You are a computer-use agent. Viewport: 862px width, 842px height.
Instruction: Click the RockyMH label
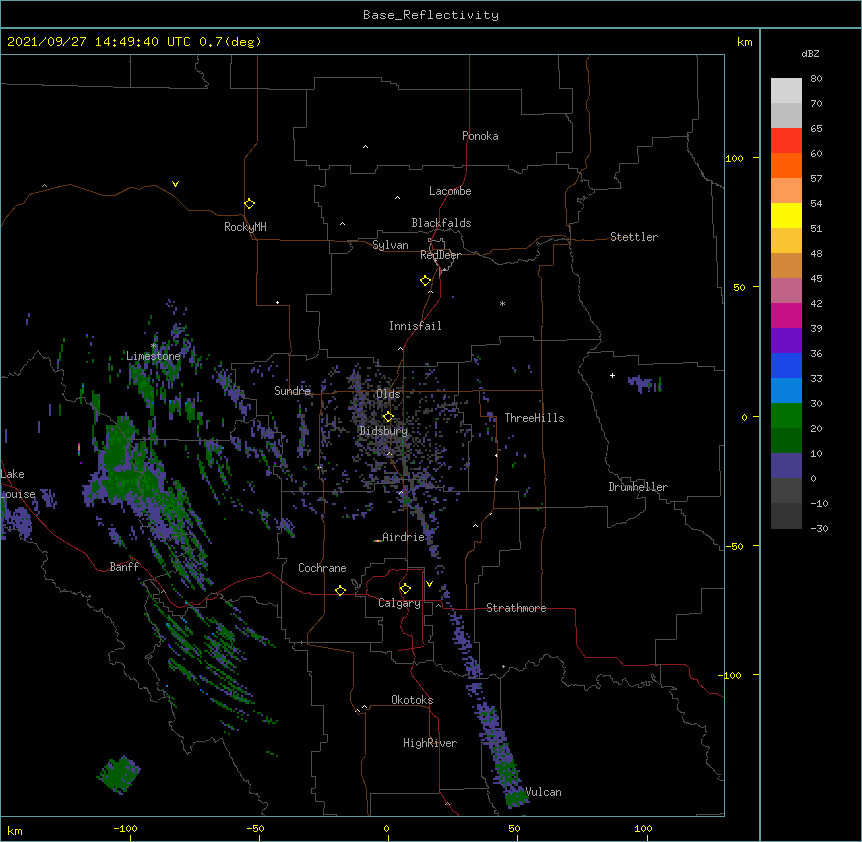click(x=245, y=227)
